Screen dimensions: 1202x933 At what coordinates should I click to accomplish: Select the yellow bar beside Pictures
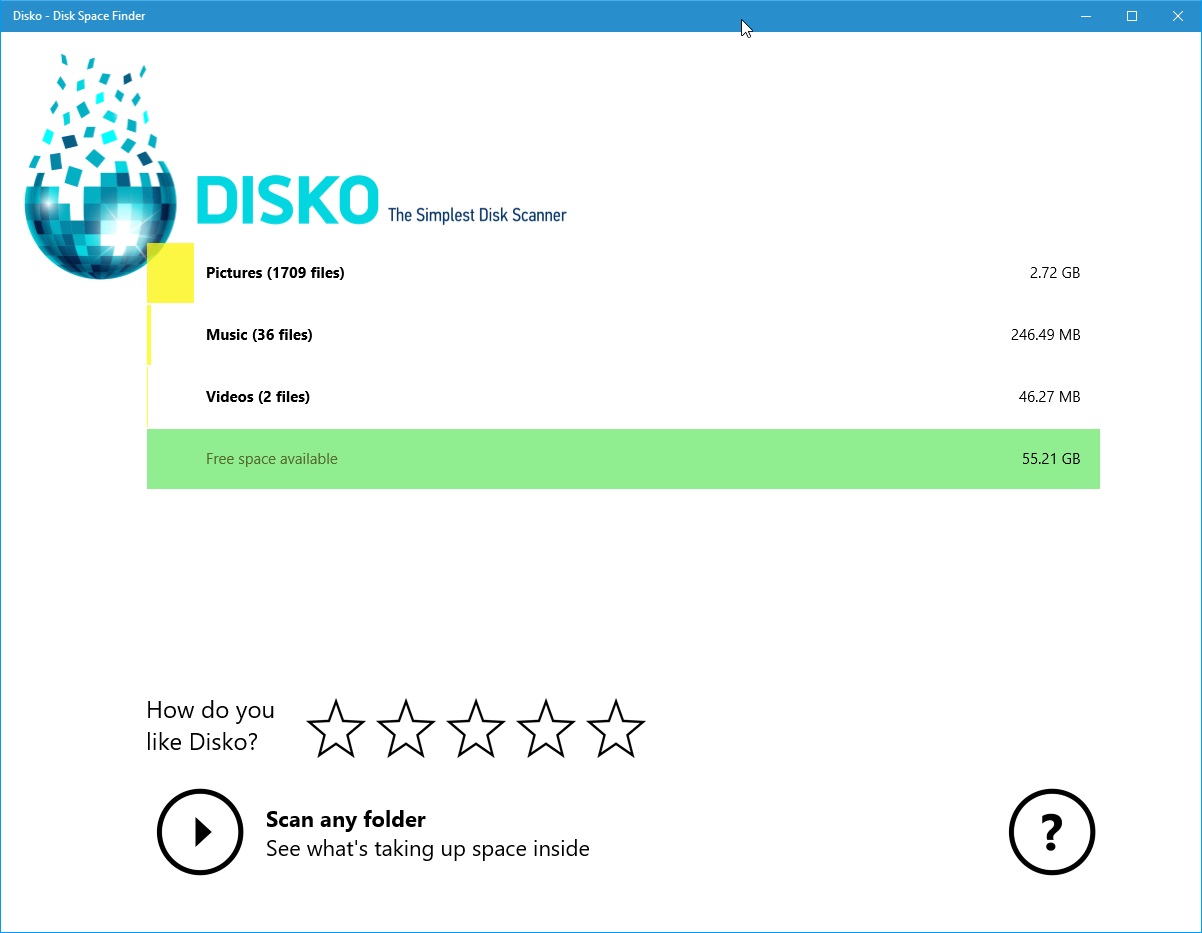pos(170,272)
